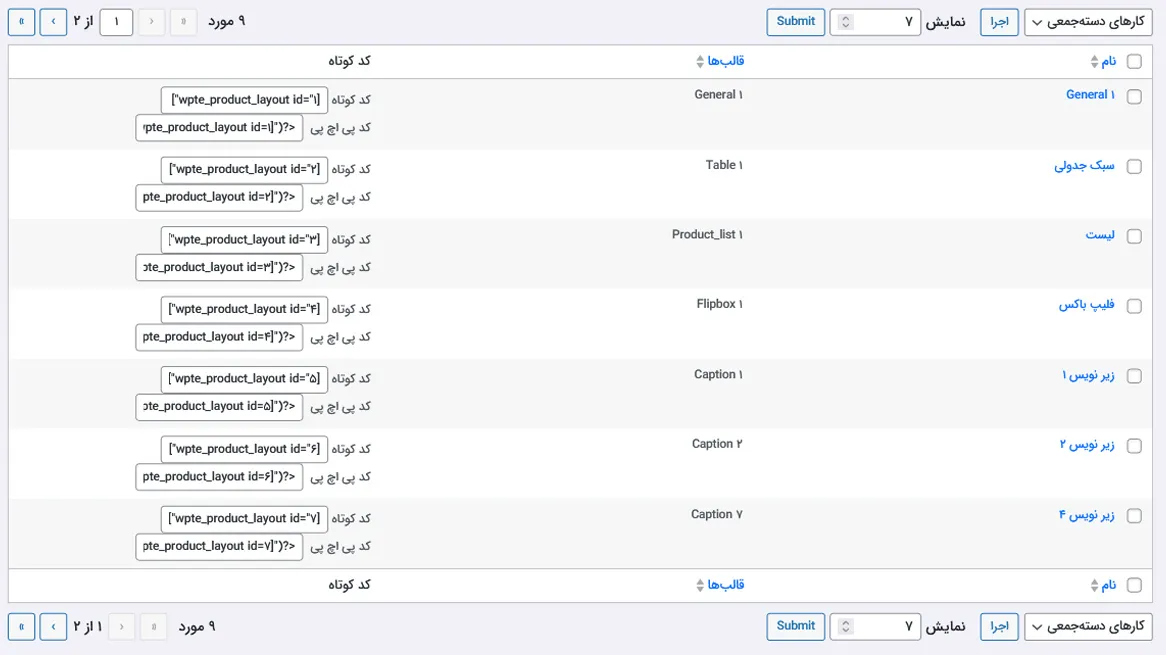Open the لیست layout link
Image resolution: width=1166 pixels, height=655 pixels.
click(x=1100, y=235)
